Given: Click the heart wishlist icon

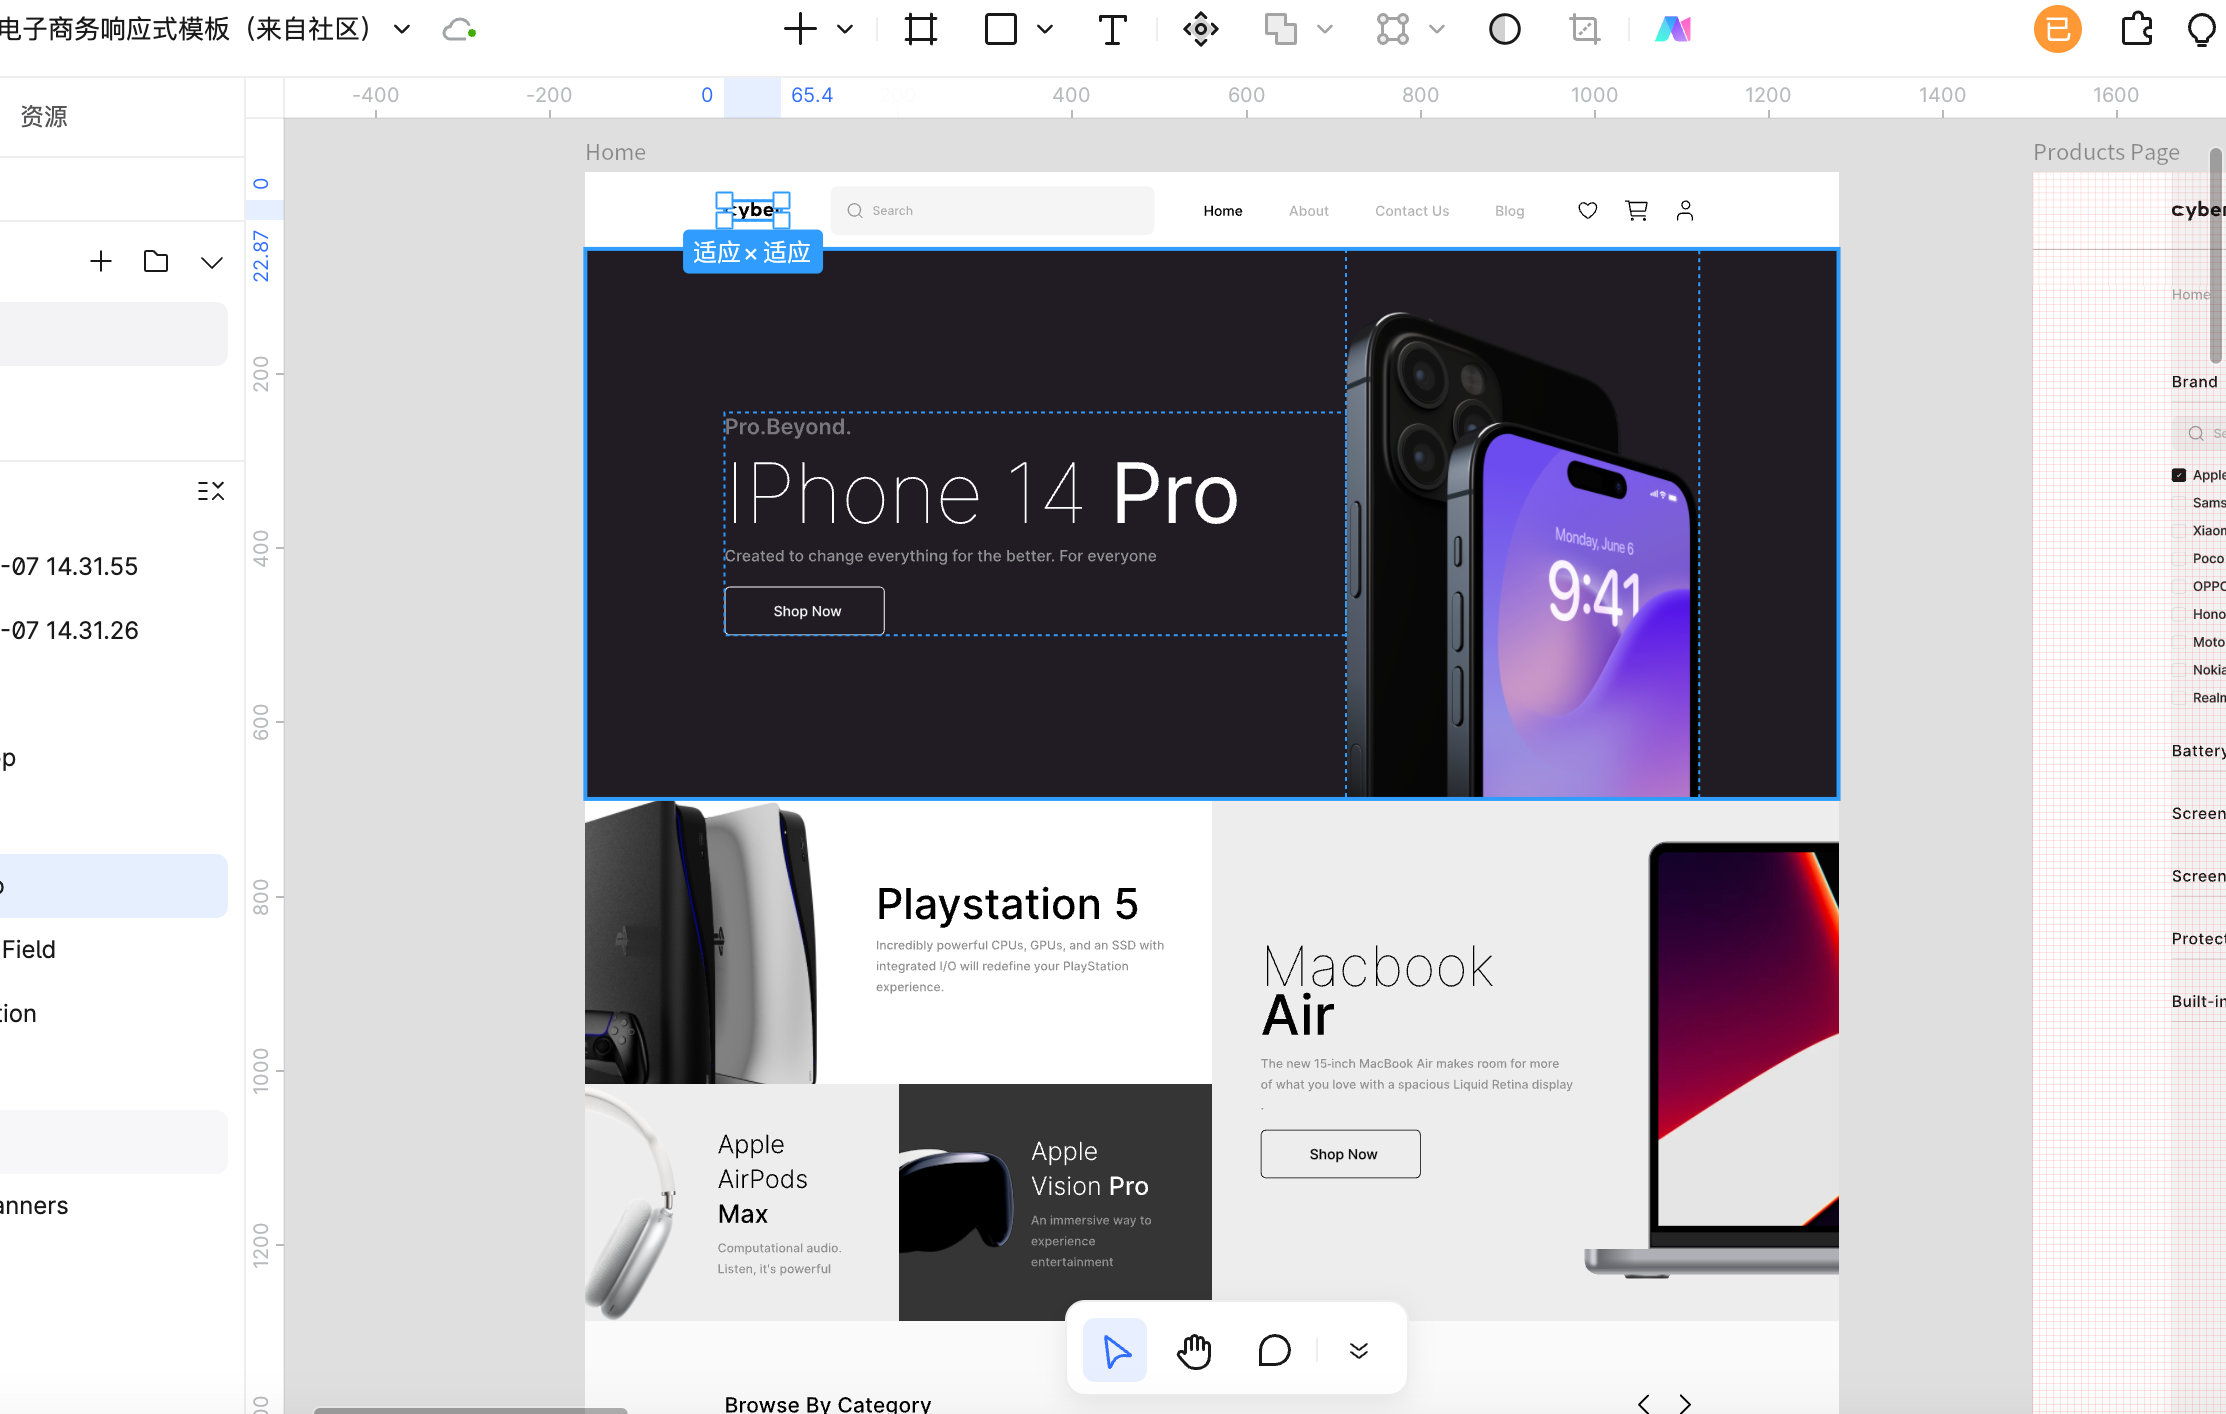Looking at the screenshot, I should (1588, 211).
